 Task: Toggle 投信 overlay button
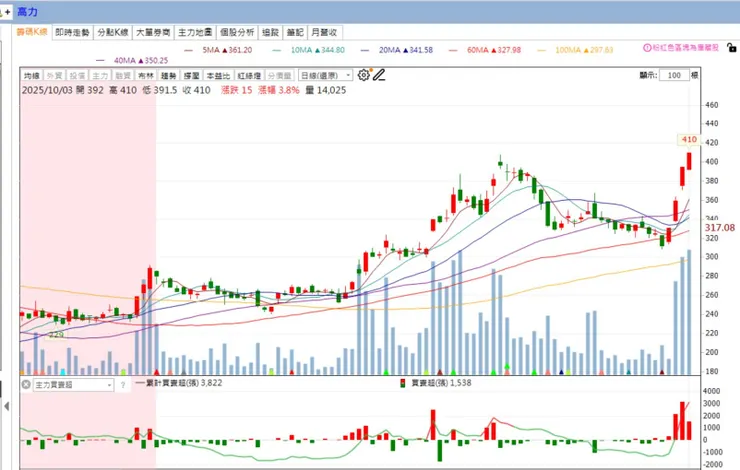click(77, 76)
